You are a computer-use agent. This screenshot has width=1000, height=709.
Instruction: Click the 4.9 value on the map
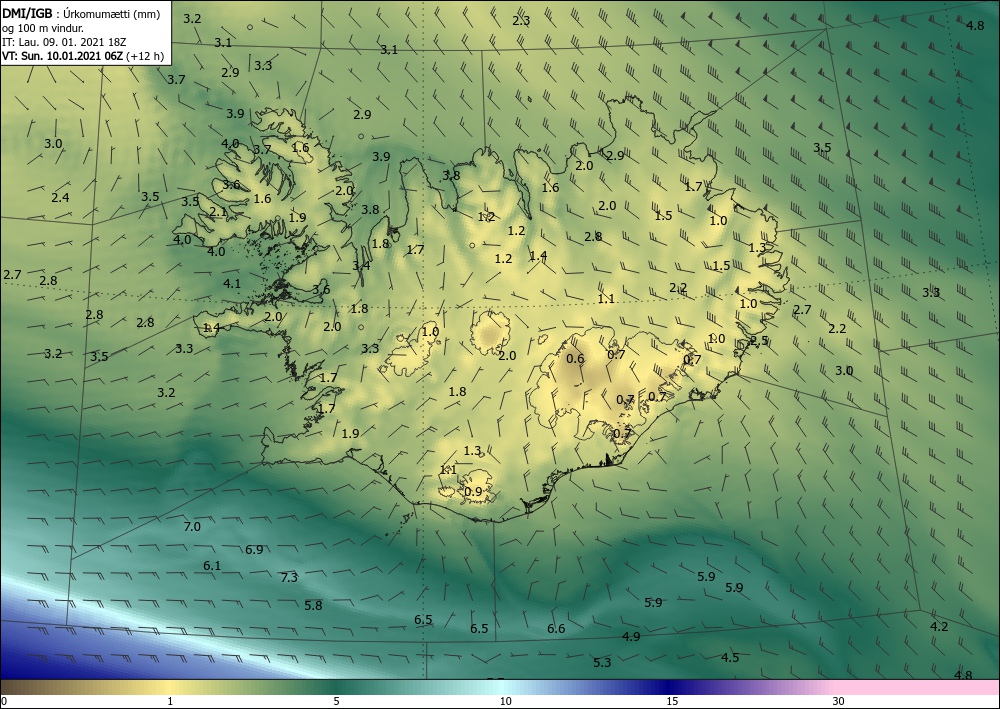(631, 636)
